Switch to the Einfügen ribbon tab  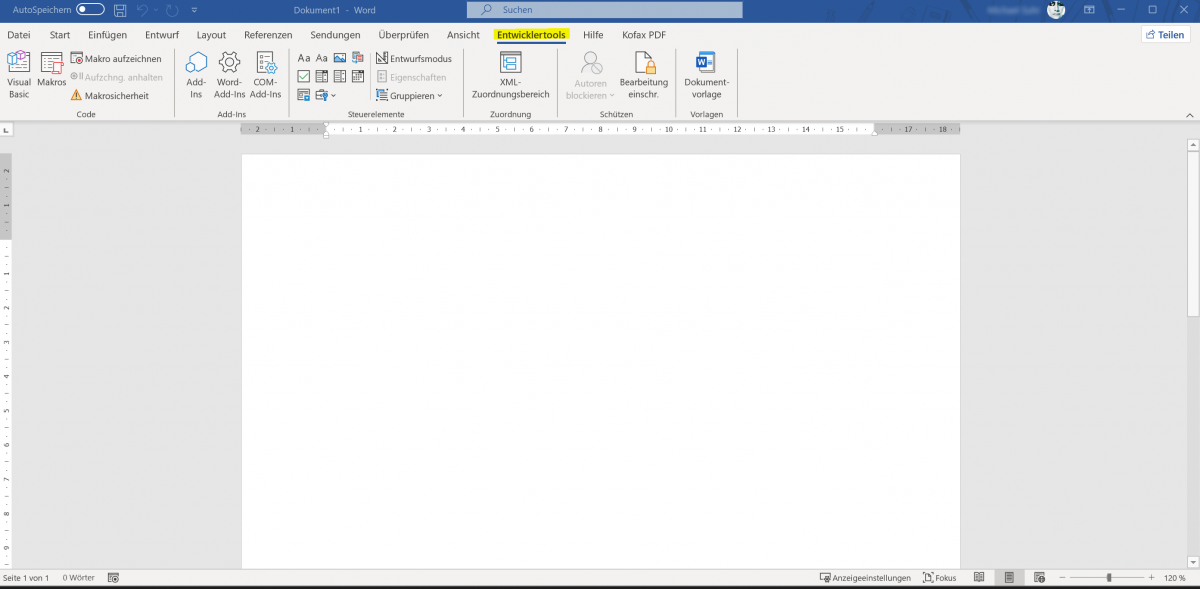[x=107, y=34]
